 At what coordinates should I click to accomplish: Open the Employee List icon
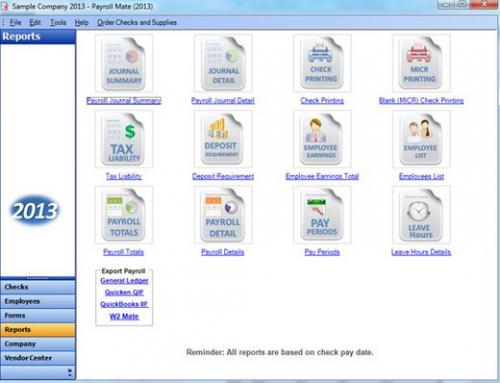point(421,139)
